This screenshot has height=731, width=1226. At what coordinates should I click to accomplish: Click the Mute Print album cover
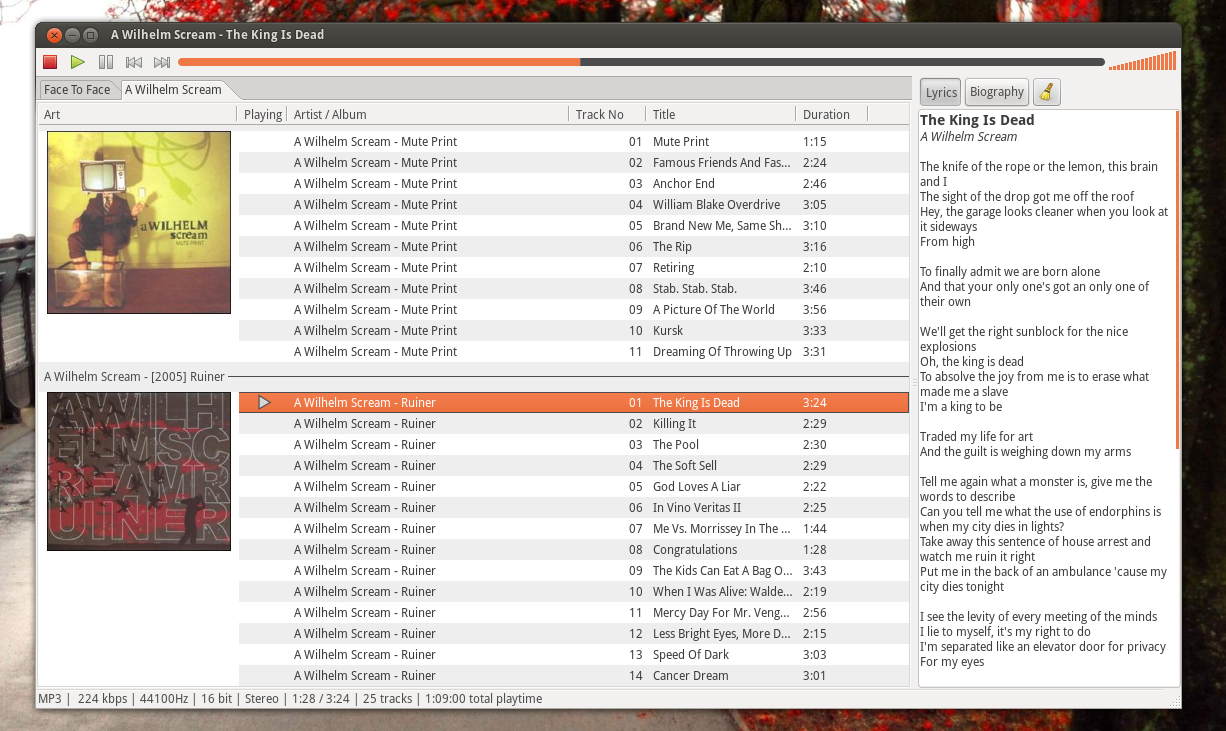pos(139,222)
